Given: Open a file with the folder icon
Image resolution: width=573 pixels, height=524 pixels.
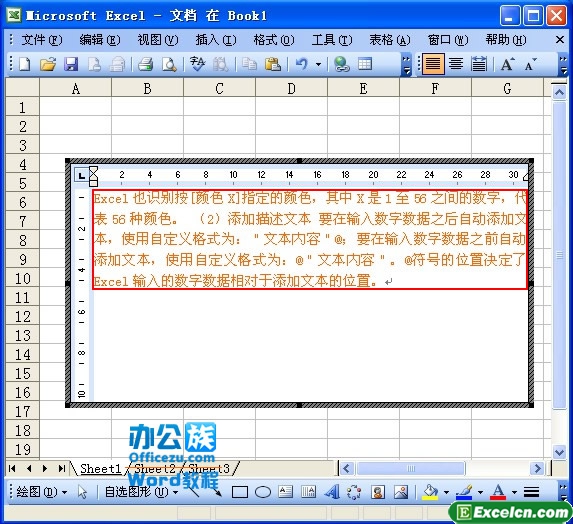Looking at the screenshot, I should pos(48,64).
